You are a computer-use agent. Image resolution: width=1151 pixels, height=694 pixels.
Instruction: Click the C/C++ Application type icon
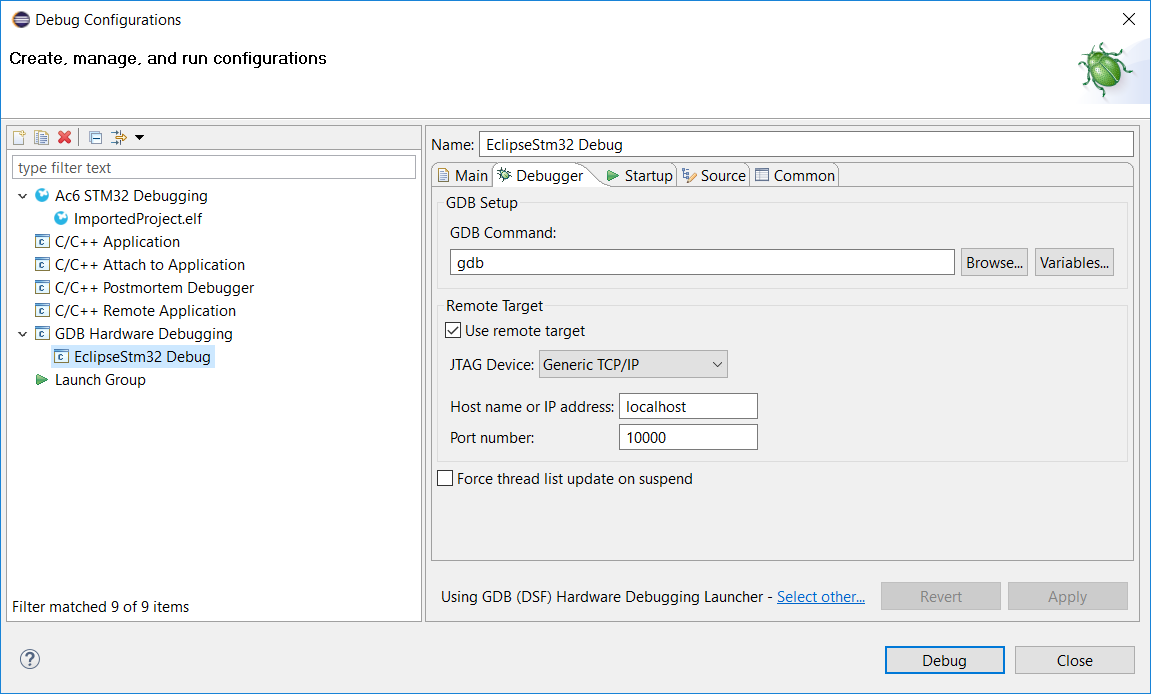pos(43,242)
